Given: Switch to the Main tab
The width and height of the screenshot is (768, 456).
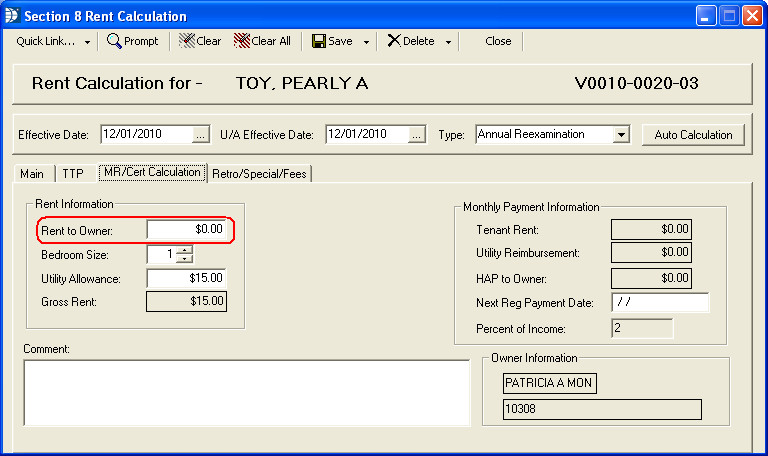Looking at the screenshot, I should [32, 174].
